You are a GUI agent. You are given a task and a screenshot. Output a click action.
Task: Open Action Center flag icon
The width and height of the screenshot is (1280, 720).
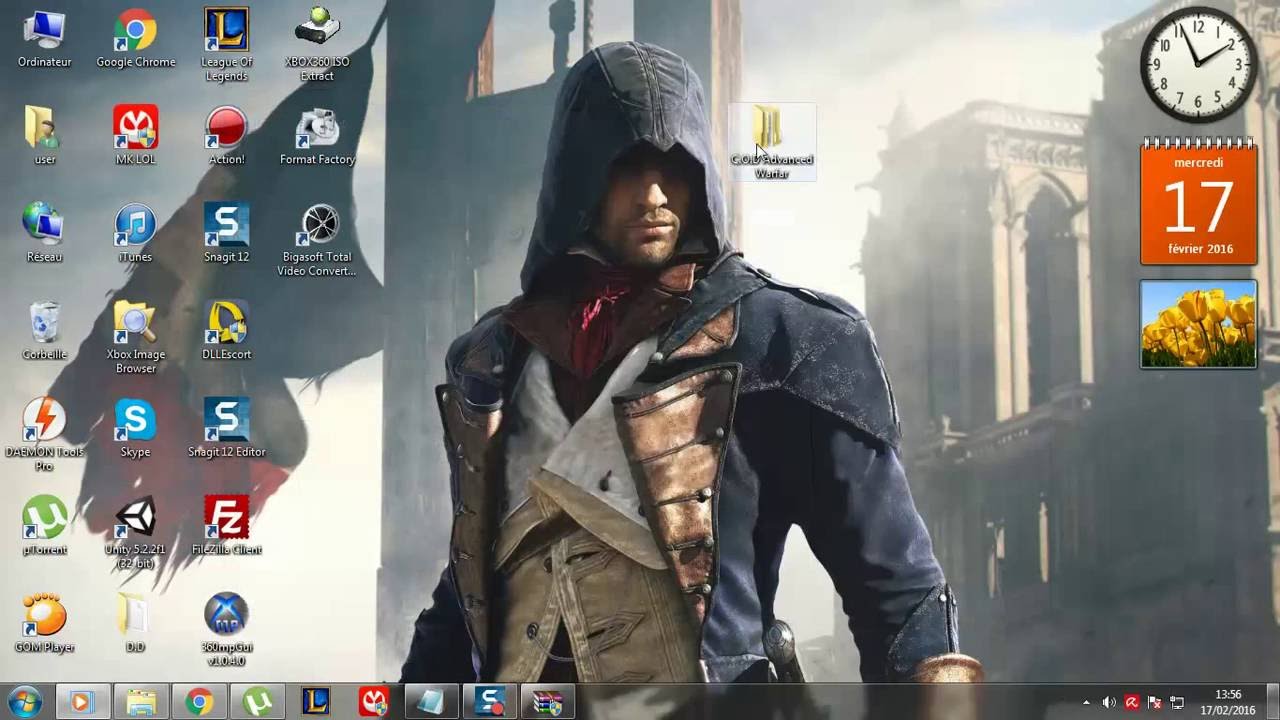(x=1154, y=703)
